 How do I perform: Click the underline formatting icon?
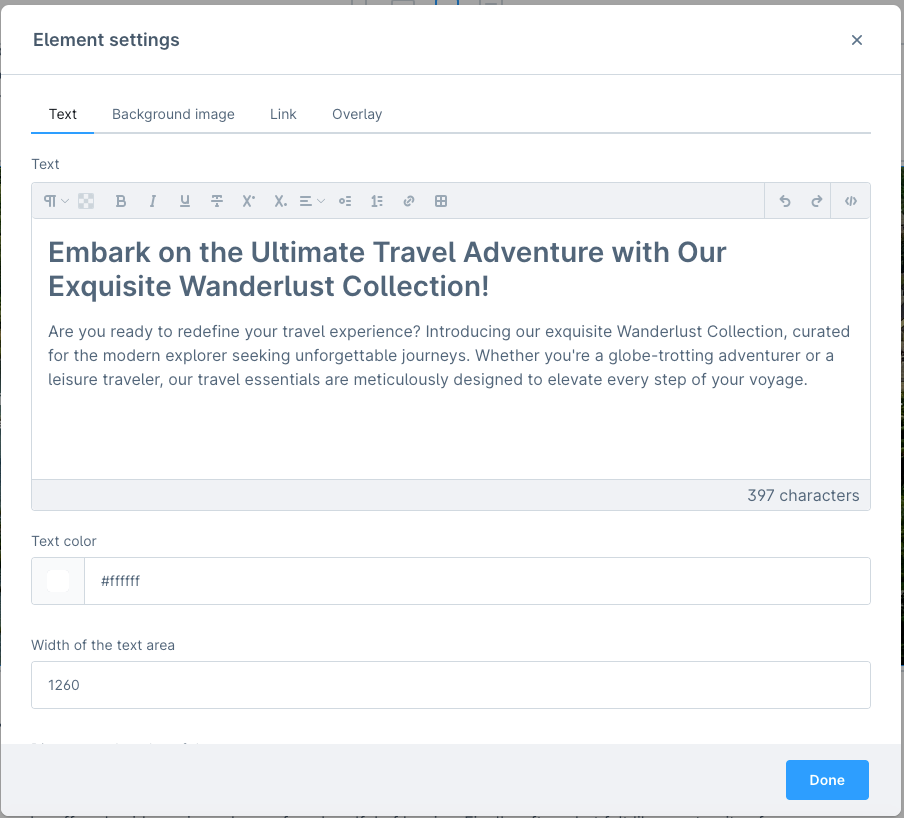185,201
